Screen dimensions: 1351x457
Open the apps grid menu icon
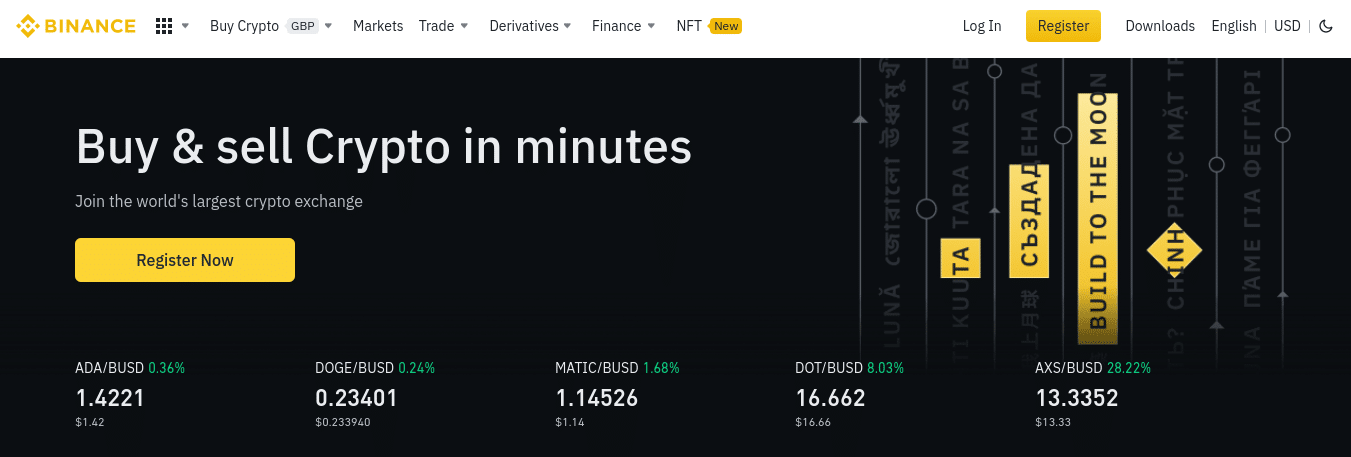[164, 26]
